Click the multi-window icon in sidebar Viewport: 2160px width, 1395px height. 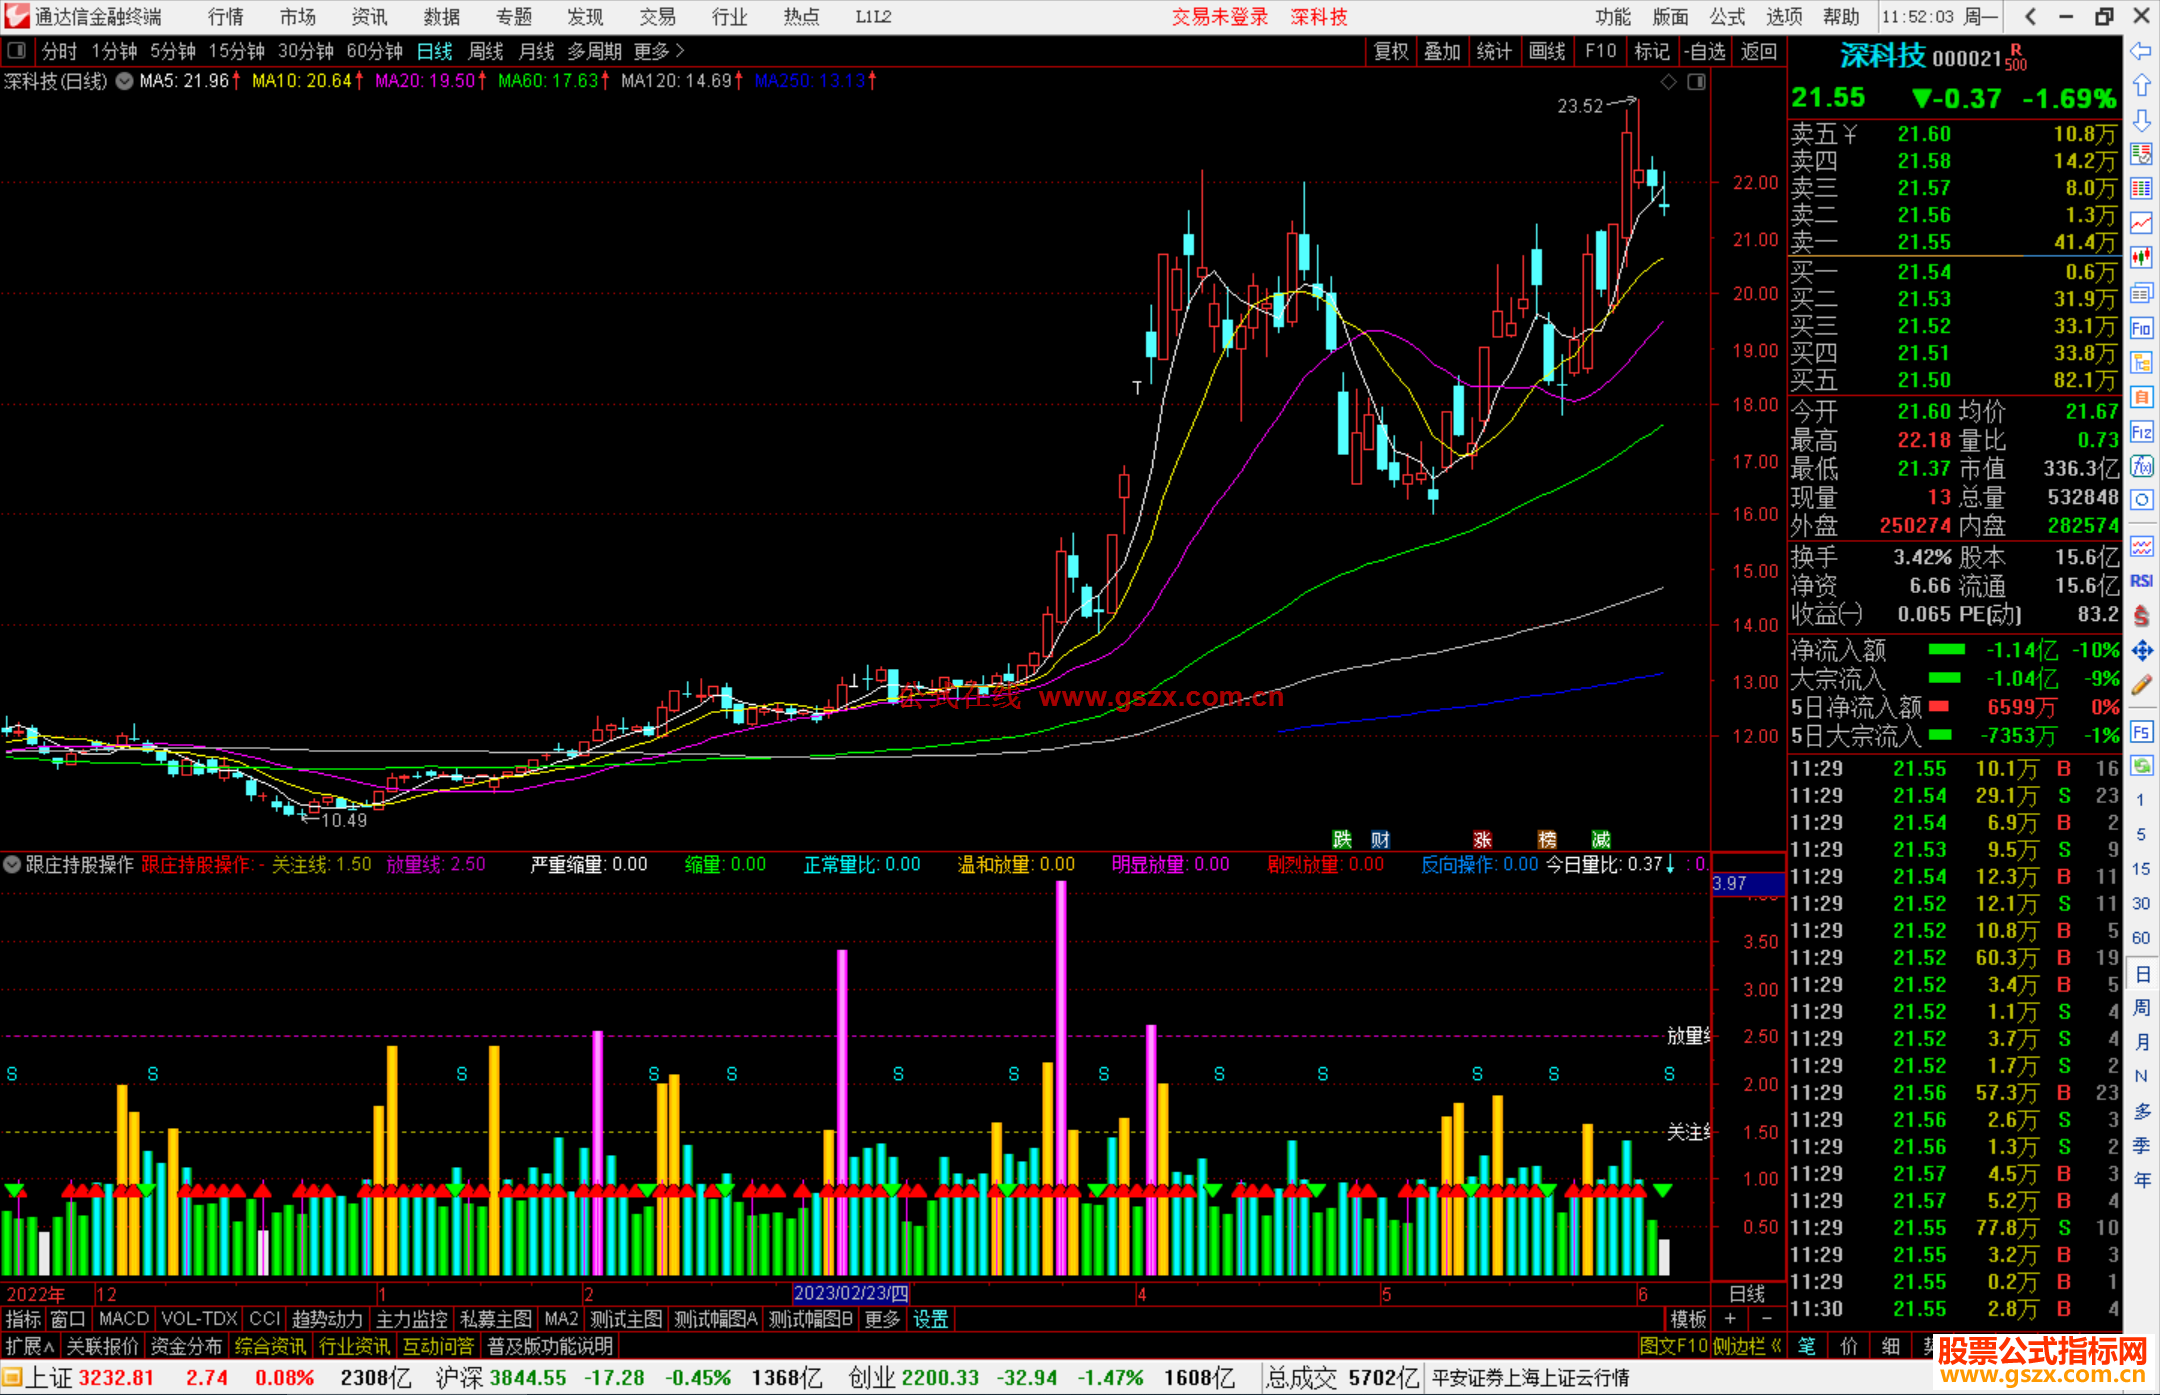tap(2141, 293)
